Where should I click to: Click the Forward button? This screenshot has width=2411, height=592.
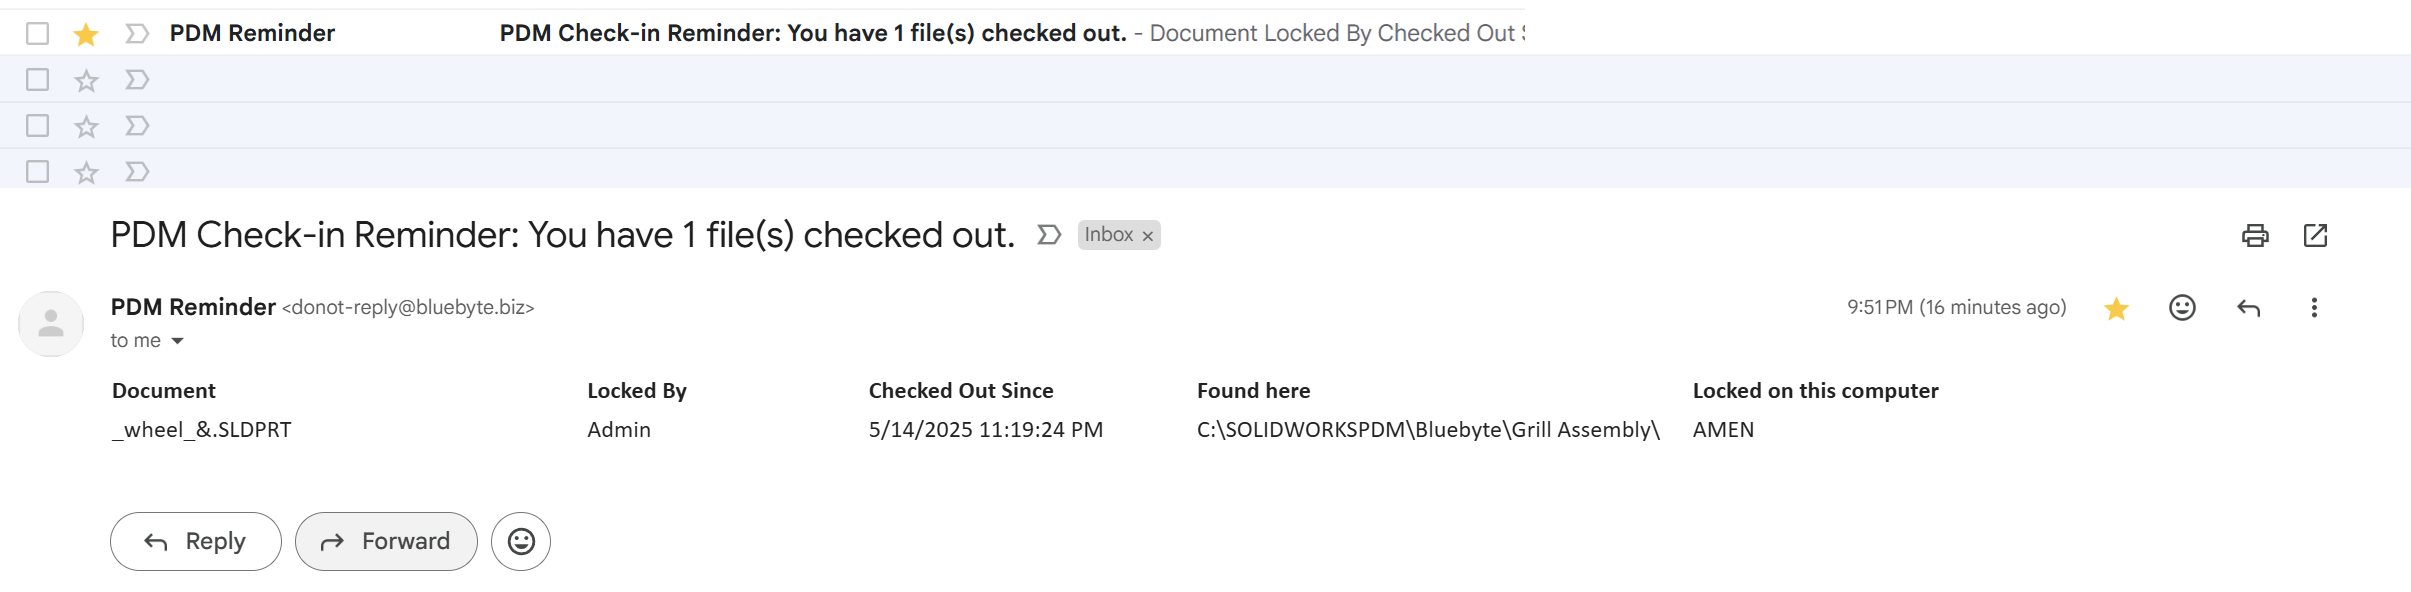(x=386, y=542)
